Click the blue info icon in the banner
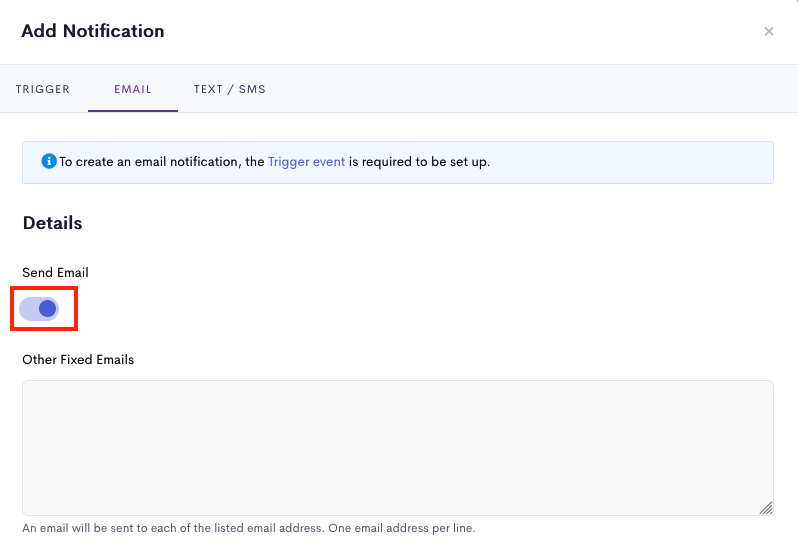The width and height of the screenshot is (798, 554). [x=49, y=161]
